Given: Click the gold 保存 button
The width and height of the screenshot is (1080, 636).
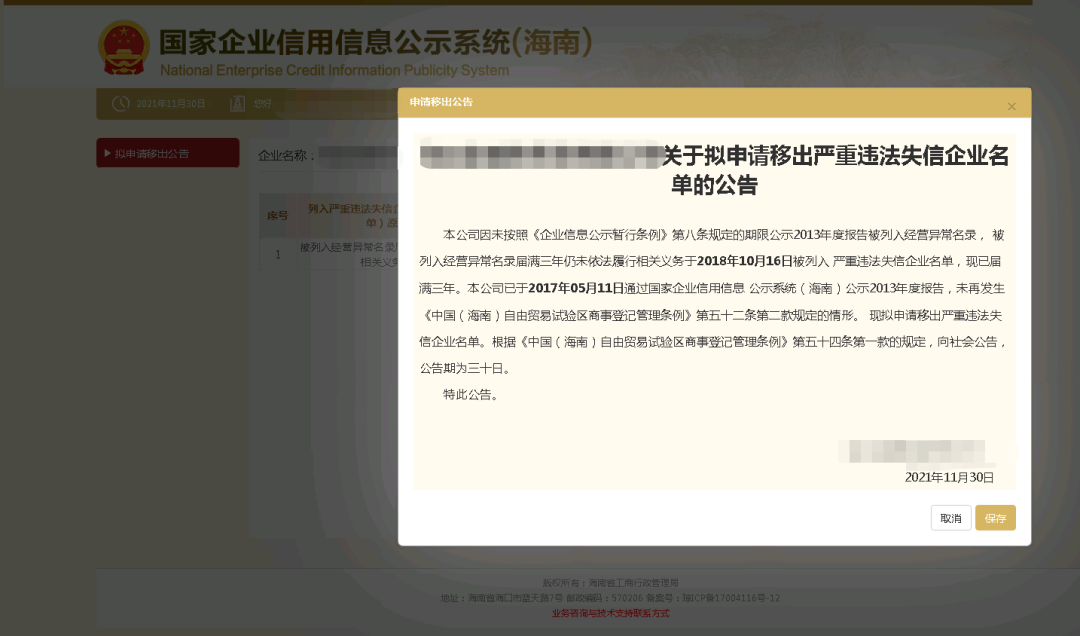Looking at the screenshot, I should pos(995,517).
